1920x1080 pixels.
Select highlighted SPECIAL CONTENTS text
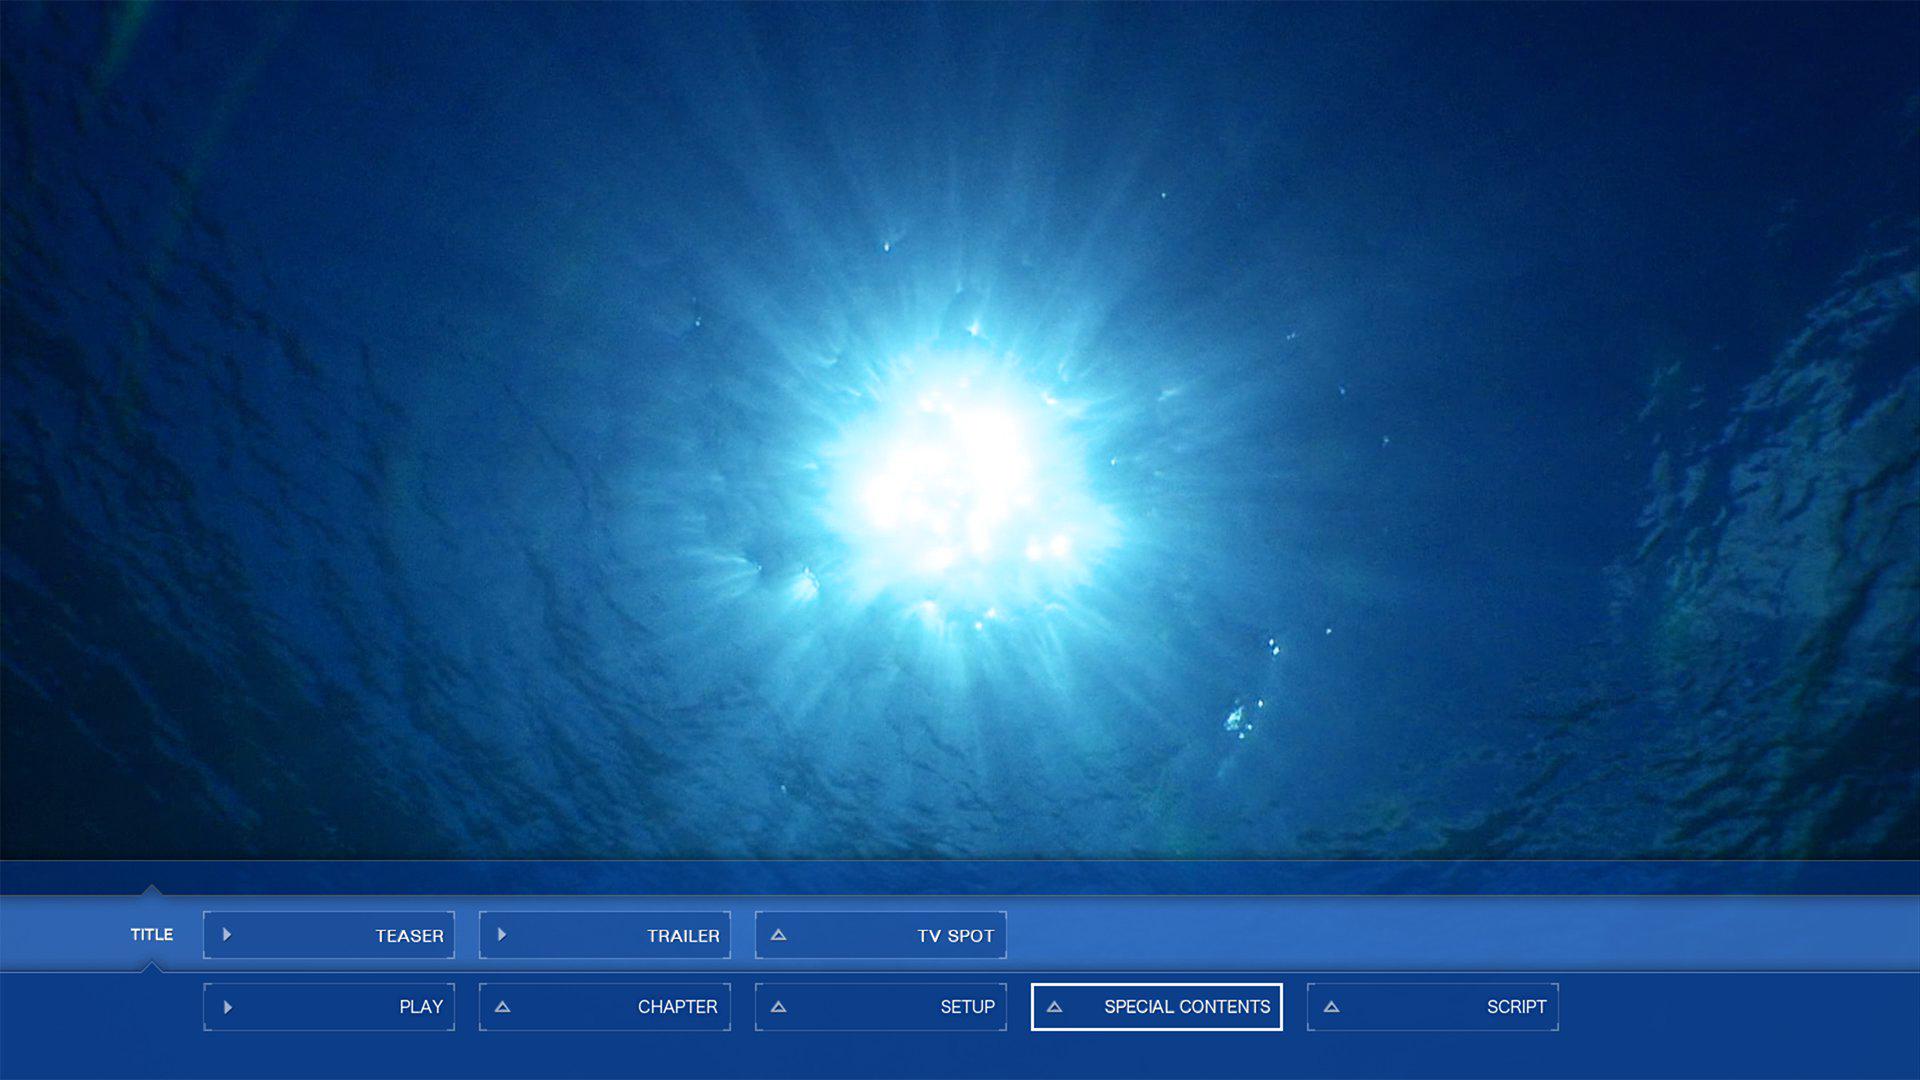[1187, 1007]
